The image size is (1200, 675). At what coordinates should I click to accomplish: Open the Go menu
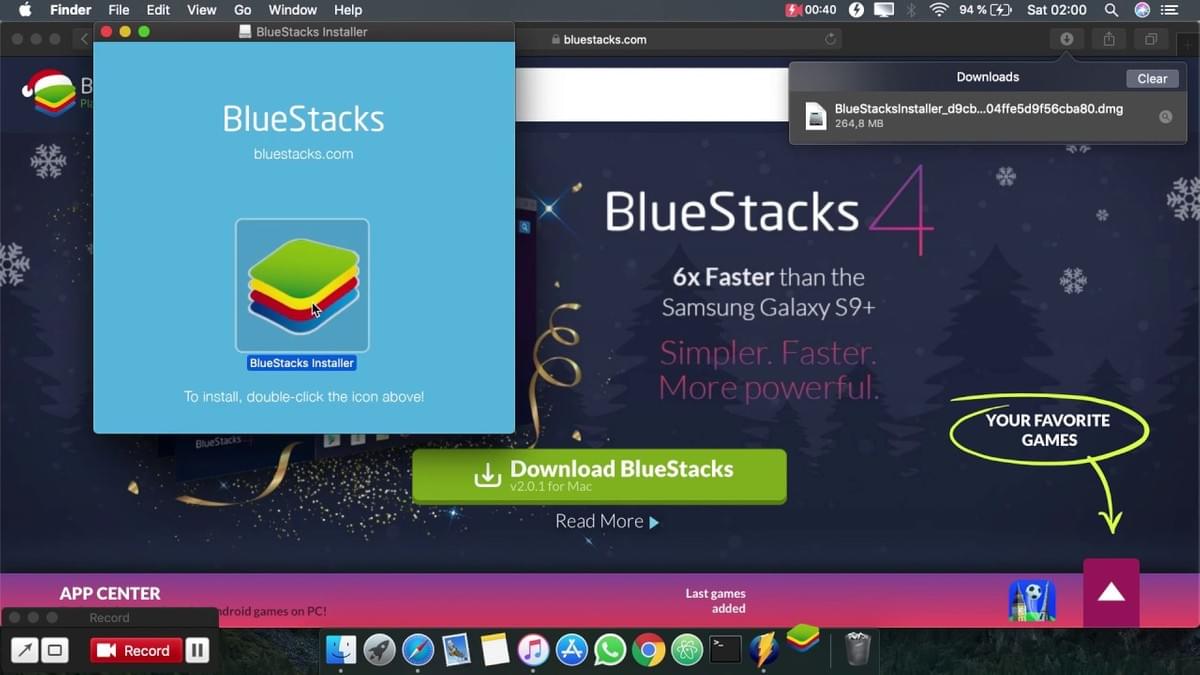pos(242,10)
